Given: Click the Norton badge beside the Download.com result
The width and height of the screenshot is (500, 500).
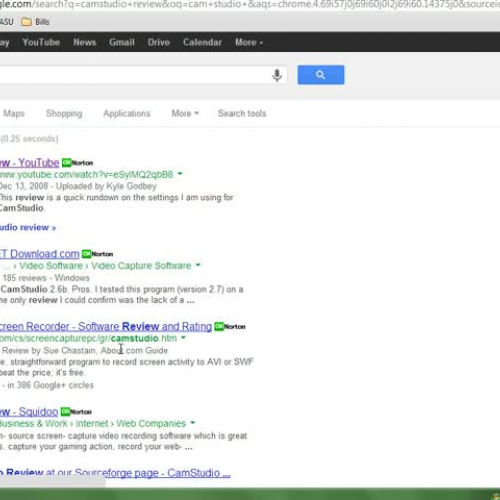Looking at the screenshot, I should [98, 254].
